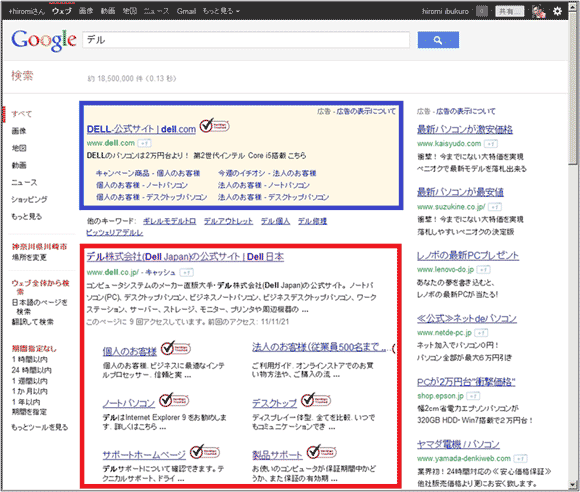Click +1 badge beside shop.epson.jp
Image resolution: width=580 pixels, height=492 pixels.
tap(473, 396)
